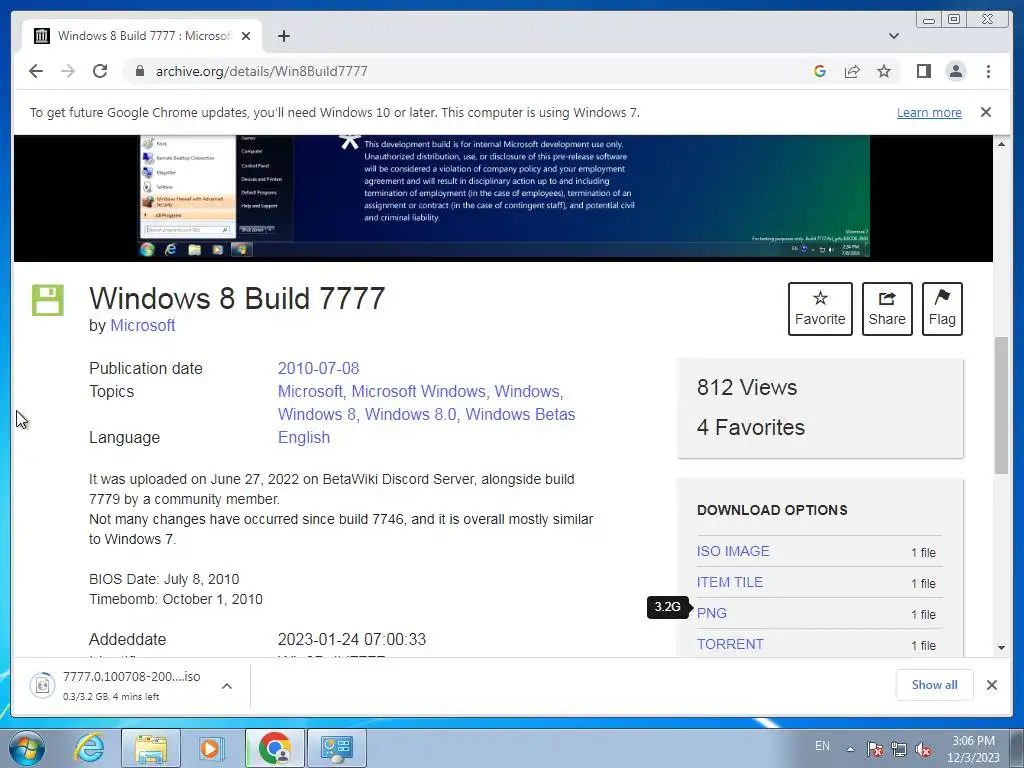Open the Windows, topic link
Viewport: 1024px width, 768px height.
point(528,391)
